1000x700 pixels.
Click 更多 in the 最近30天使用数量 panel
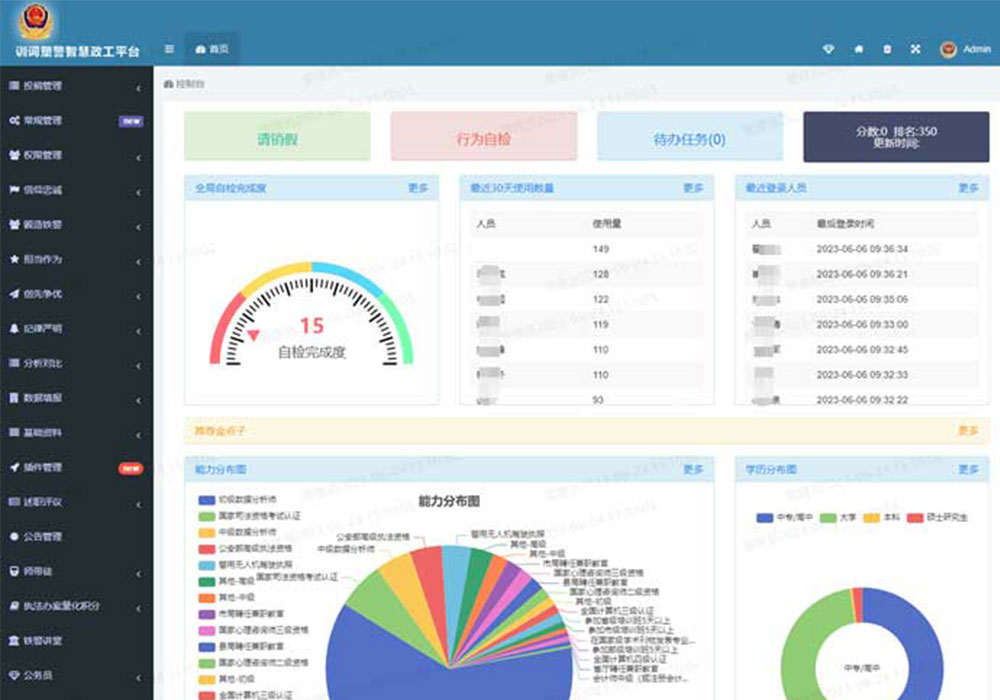click(693, 188)
